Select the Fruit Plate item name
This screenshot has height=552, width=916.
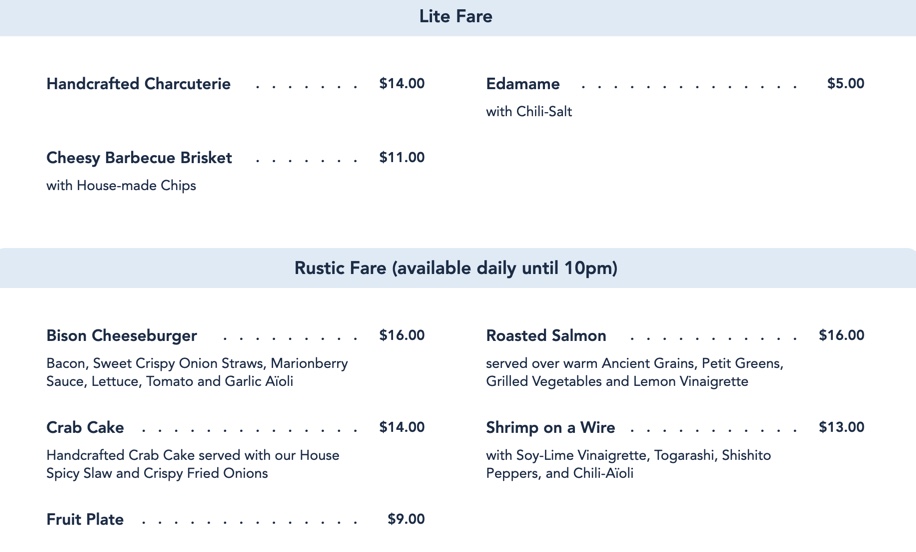coord(85,520)
